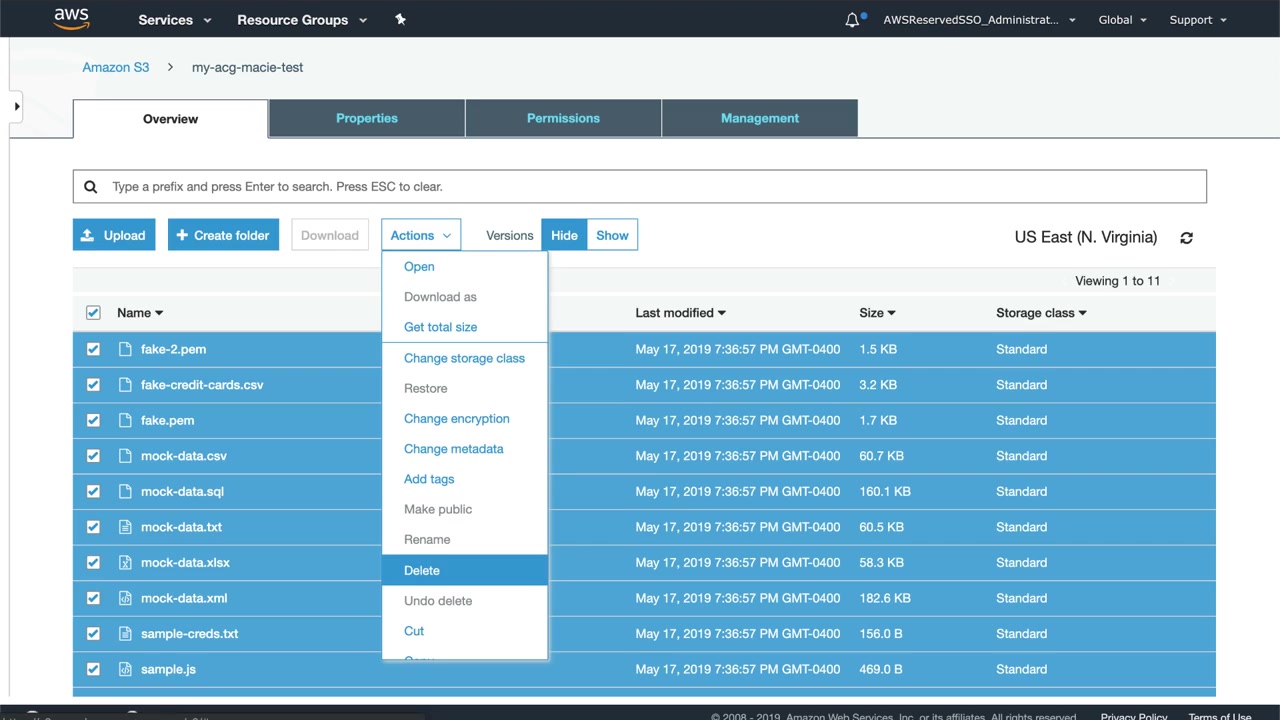The width and height of the screenshot is (1280, 720).
Task: Open the notifications bell
Action: click(x=852, y=20)
